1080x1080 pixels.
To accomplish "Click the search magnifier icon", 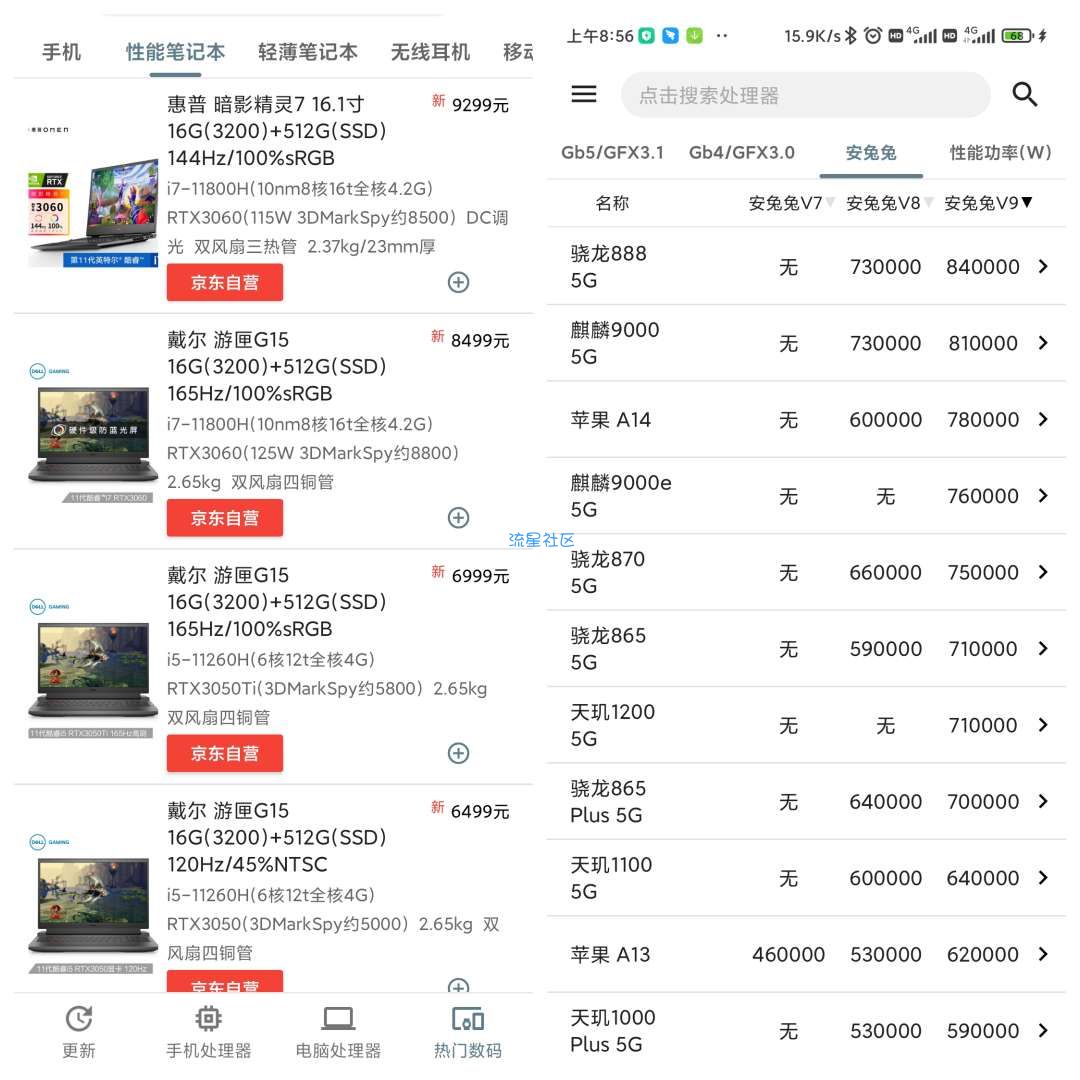I will tap(1025, 95).
